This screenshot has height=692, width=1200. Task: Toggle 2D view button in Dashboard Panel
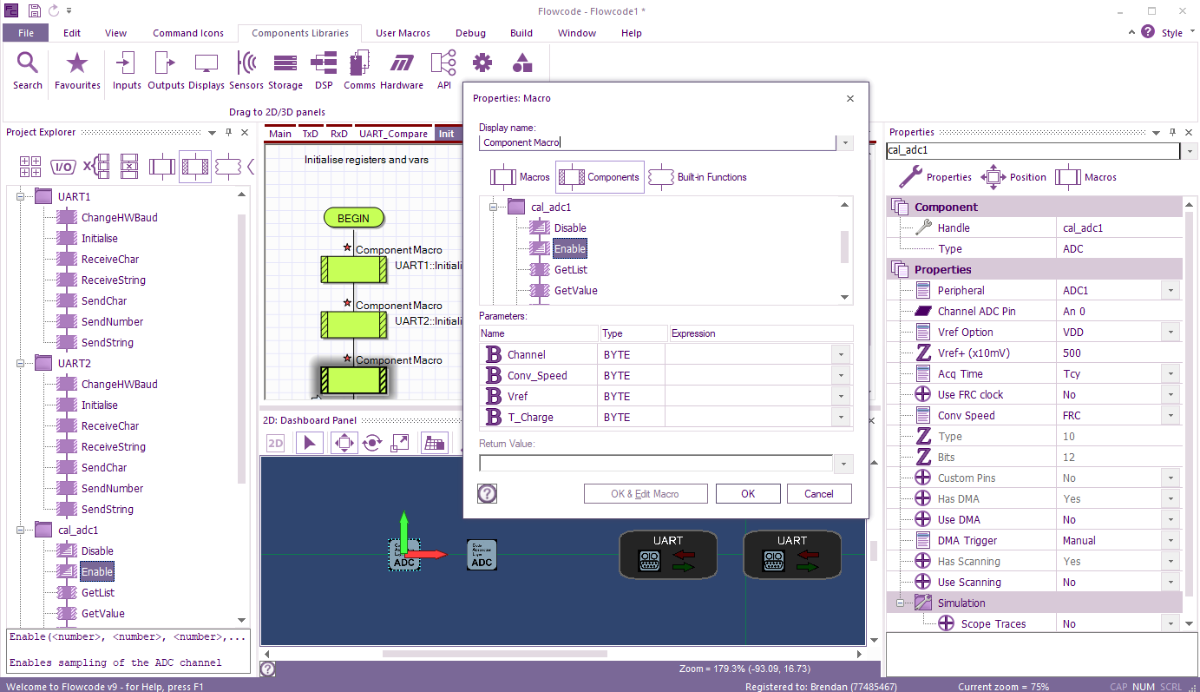point(273,443)
